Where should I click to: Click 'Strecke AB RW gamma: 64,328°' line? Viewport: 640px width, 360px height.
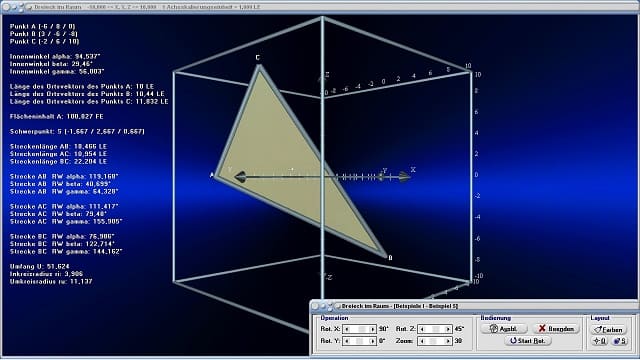[x=64, y=191]
